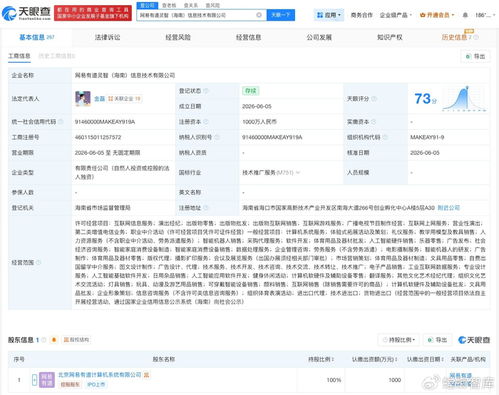The image size is (499, 395).
Task: Click the orange icon after shareholder name
Action: 147,375
